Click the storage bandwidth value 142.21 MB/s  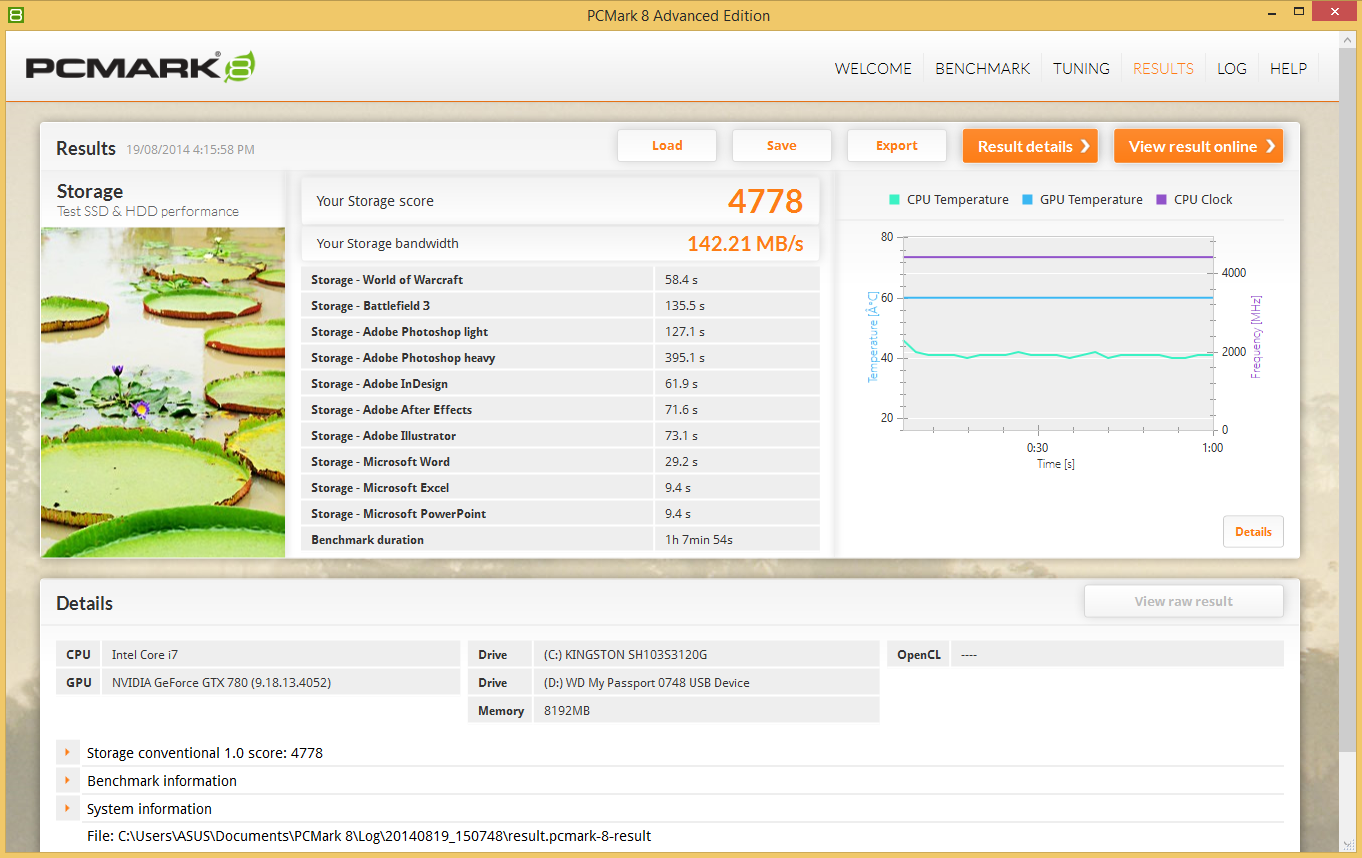[745, 244]
